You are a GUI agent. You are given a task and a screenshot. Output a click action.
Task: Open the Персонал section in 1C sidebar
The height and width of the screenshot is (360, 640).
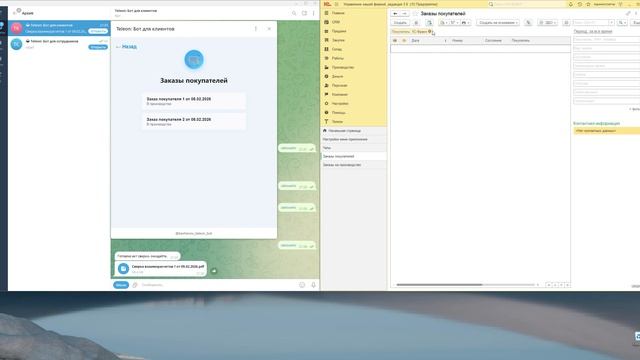point(340,85)
